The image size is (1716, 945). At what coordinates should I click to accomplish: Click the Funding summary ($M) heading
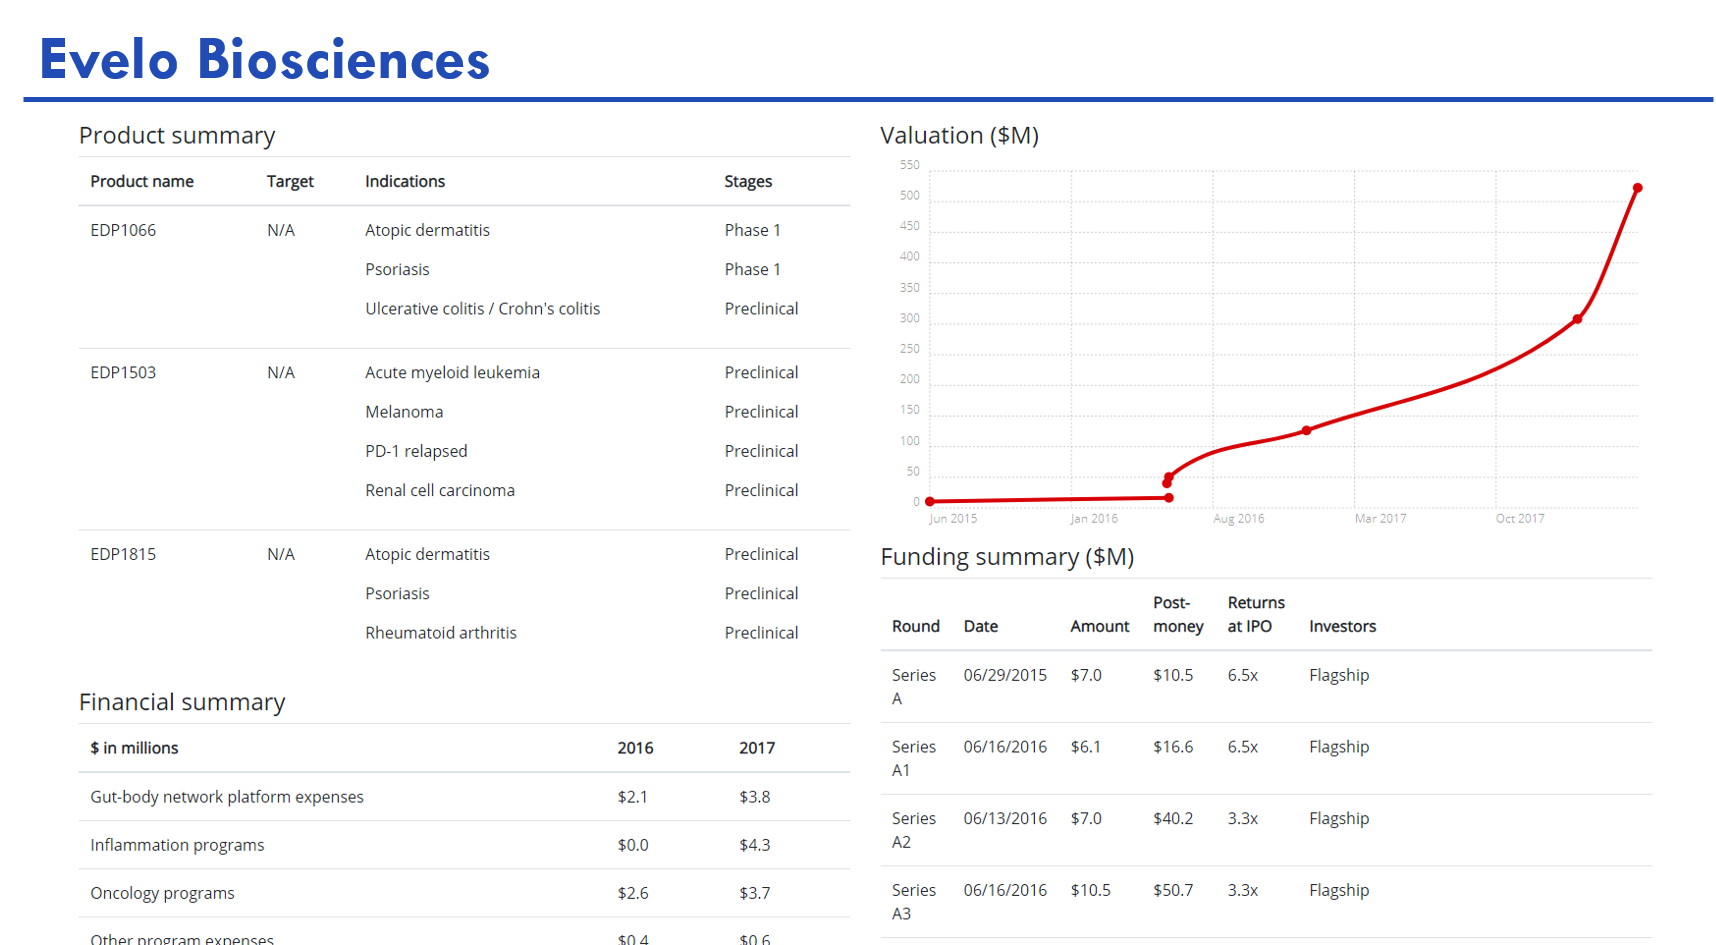(x=1007, y=557)
